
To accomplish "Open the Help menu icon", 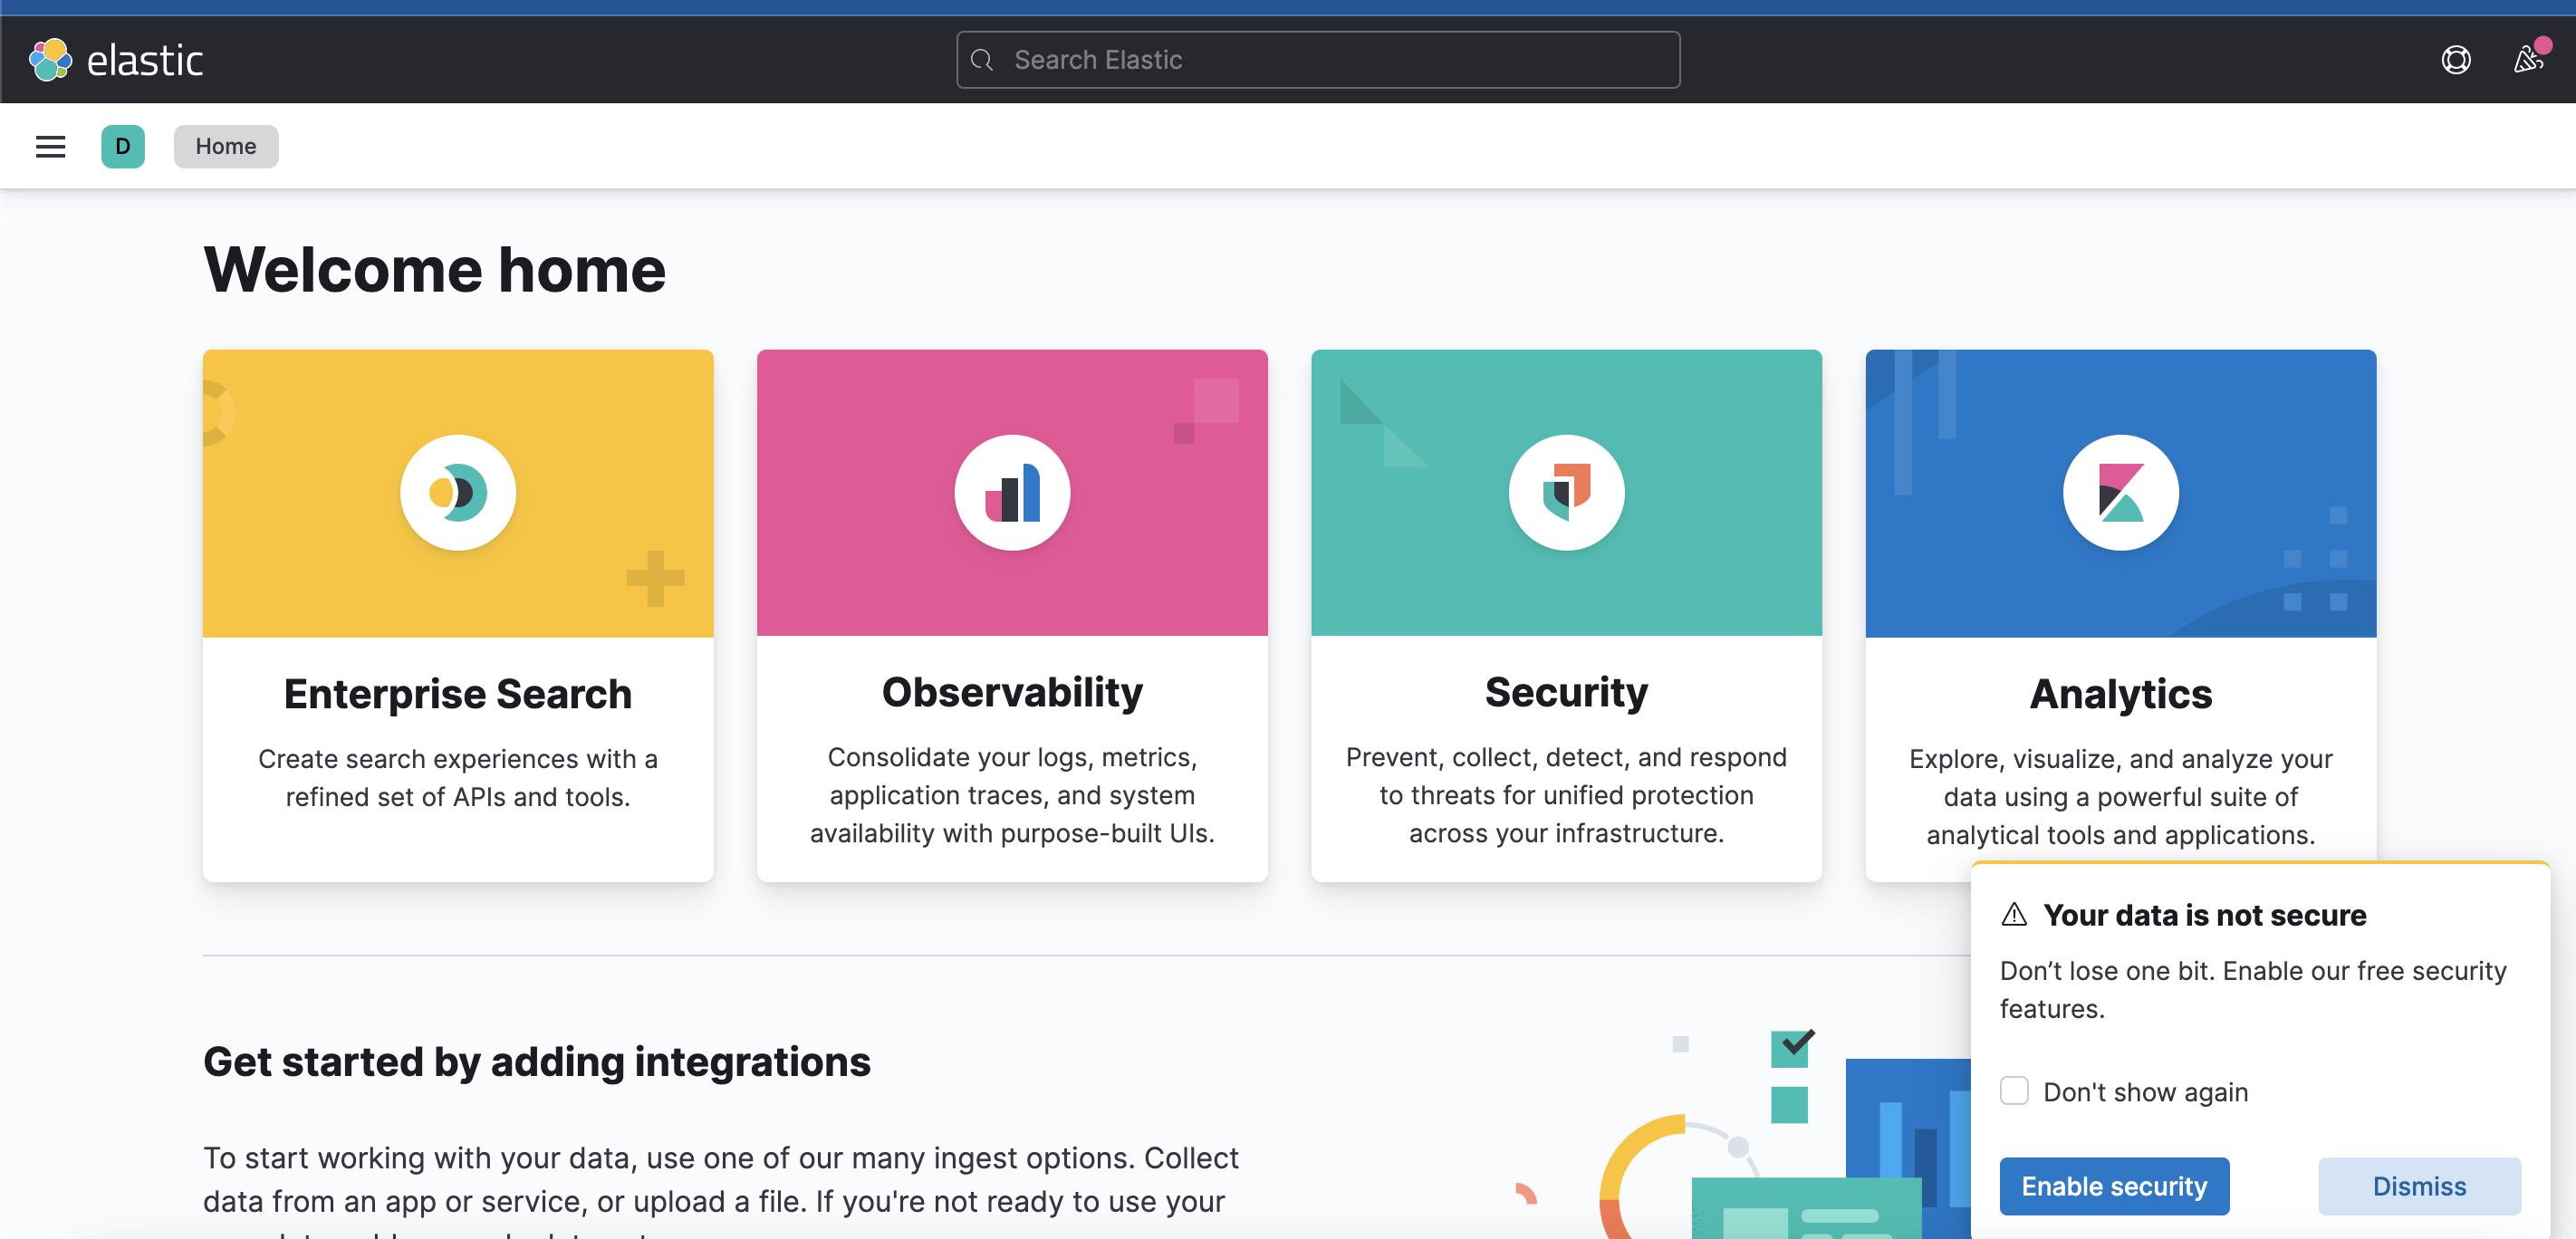I will click(x=2455, y=60).
